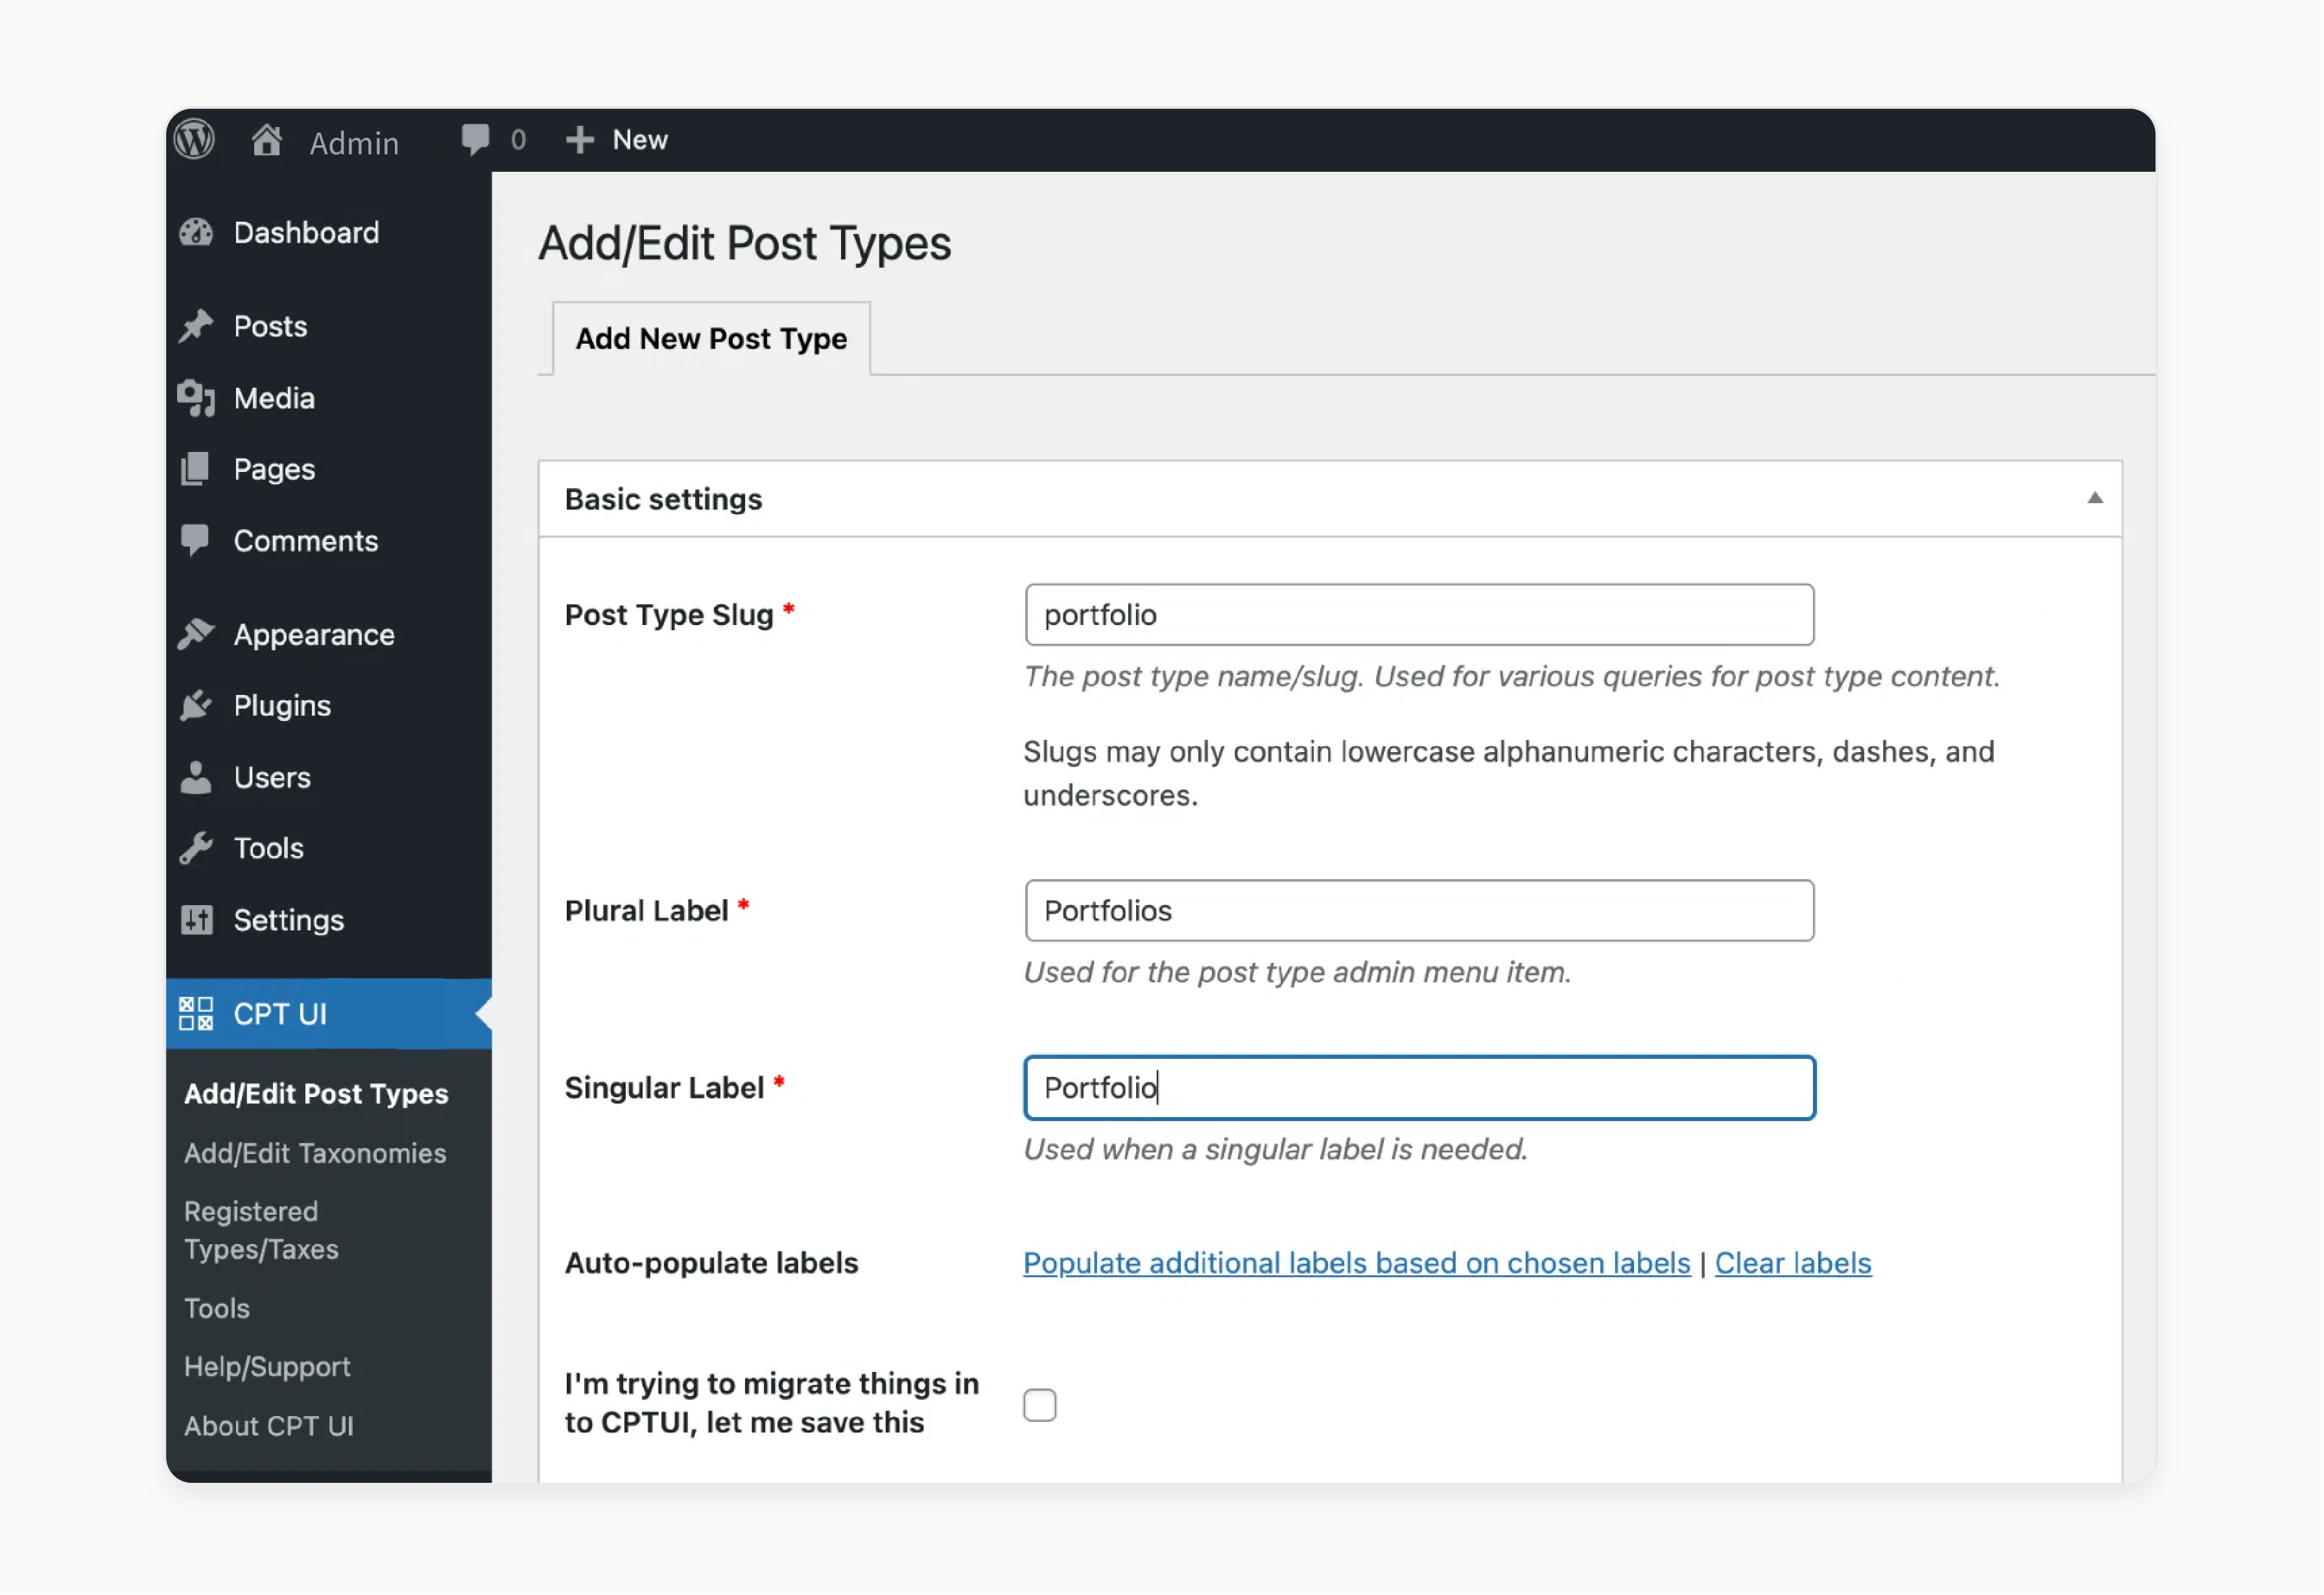The height and width of the screenshot is (1595, 2324).
Task: Click Populate additional labels based on chosen labels
Action: pyautogui.click(x=1357, y=1263)
